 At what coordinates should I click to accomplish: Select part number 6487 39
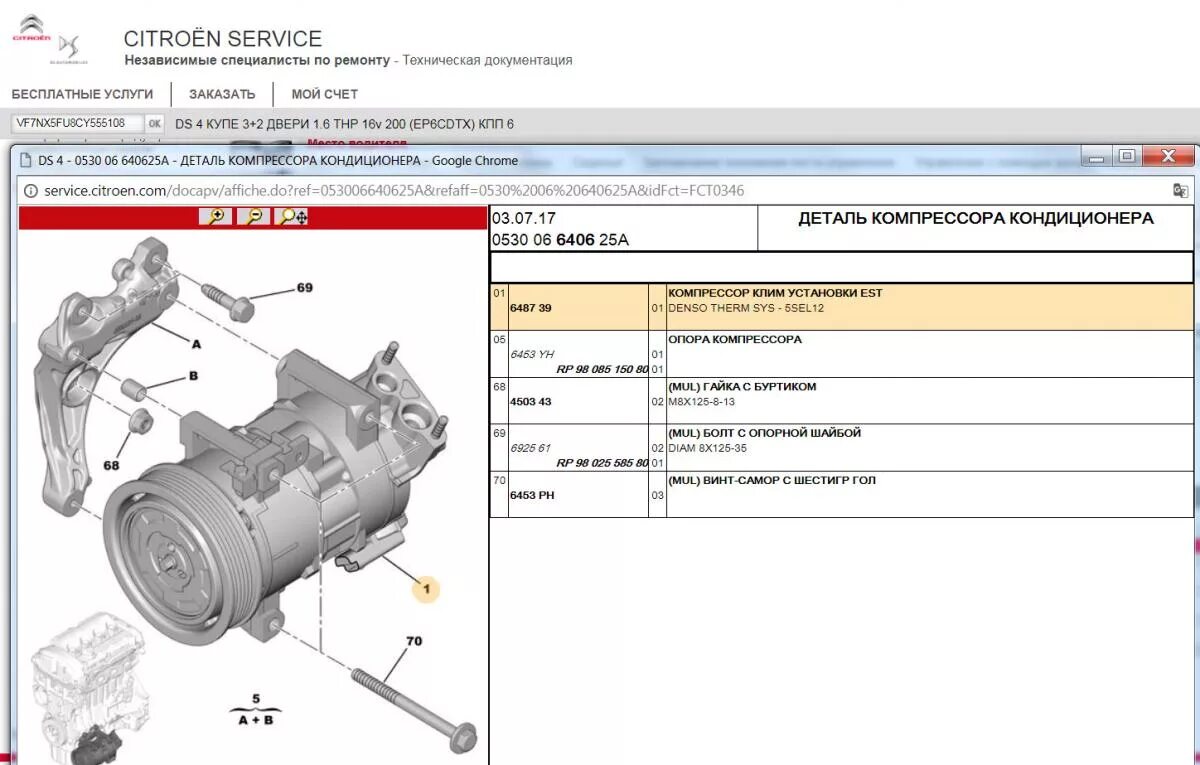(530, 308)
